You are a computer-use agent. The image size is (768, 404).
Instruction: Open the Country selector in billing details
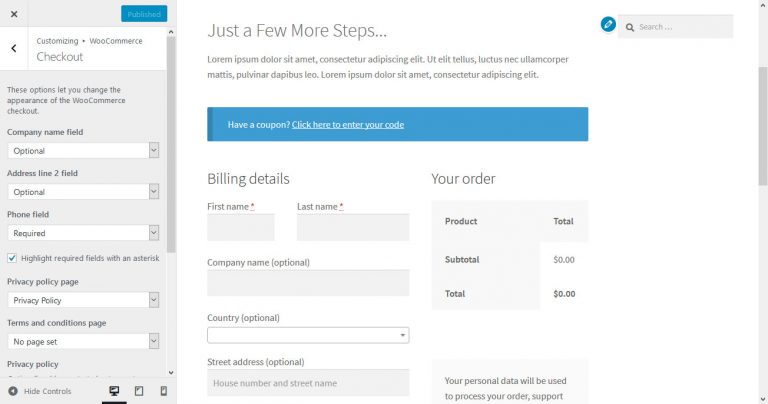(308, 335)
